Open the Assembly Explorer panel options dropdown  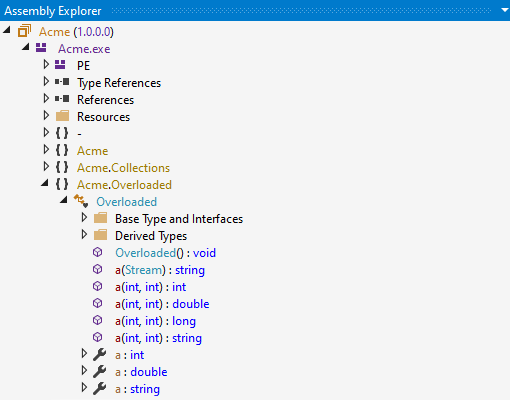tap(504, 10)
